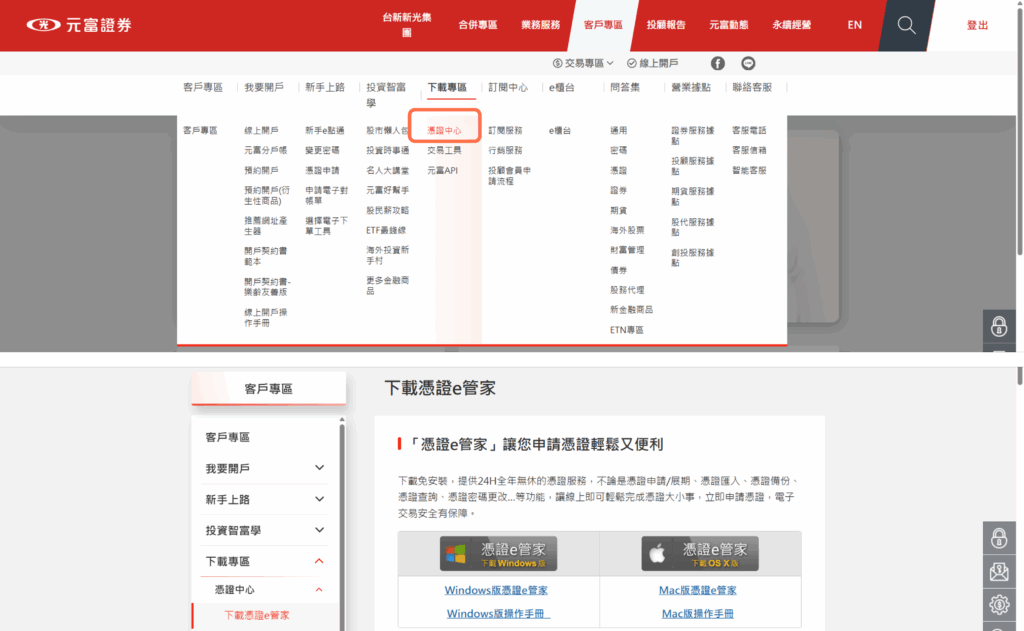1024x631 pixels.
Task: Switch language with EN link
Action: (854, 25)
